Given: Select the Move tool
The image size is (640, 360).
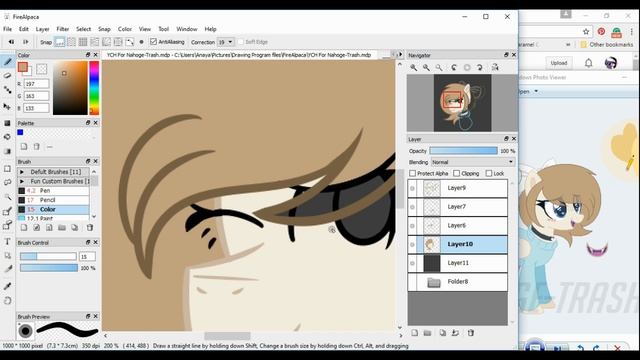Looking at the screenshot, I should [x=7, y=107].
